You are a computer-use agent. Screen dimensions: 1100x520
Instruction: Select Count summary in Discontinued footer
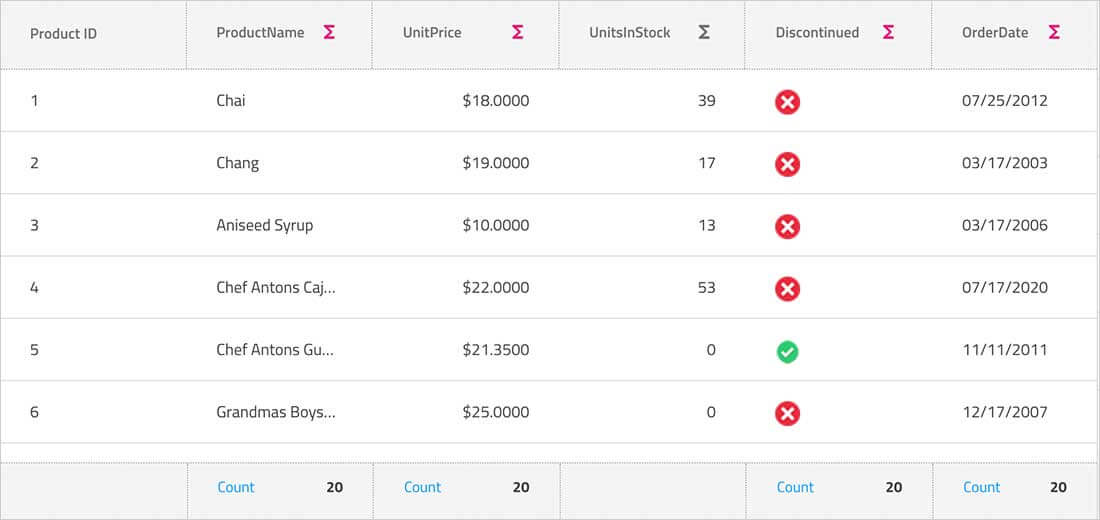click(x=795, y=487)
